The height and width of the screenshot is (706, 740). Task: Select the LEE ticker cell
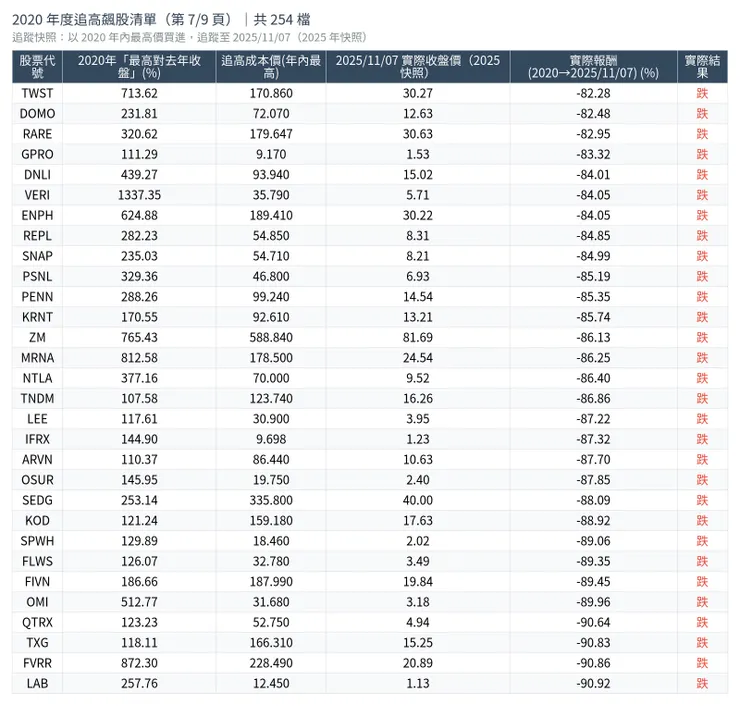pyautogui.click(x=37, y=419)
